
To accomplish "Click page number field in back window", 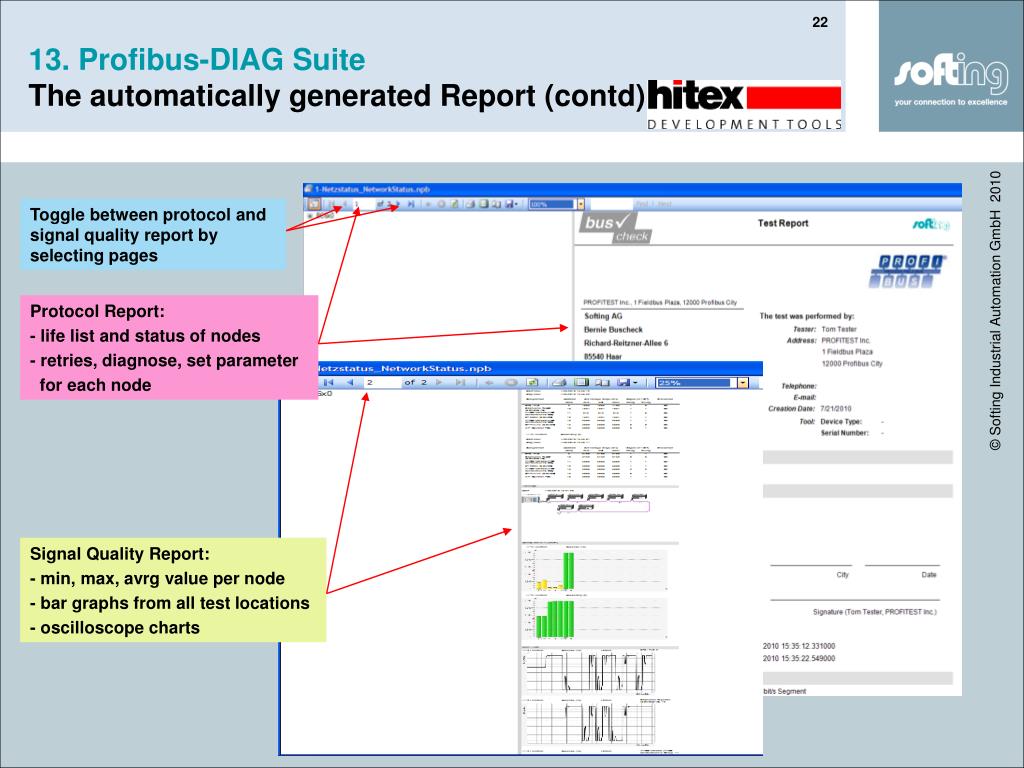I will coord(364,204).
